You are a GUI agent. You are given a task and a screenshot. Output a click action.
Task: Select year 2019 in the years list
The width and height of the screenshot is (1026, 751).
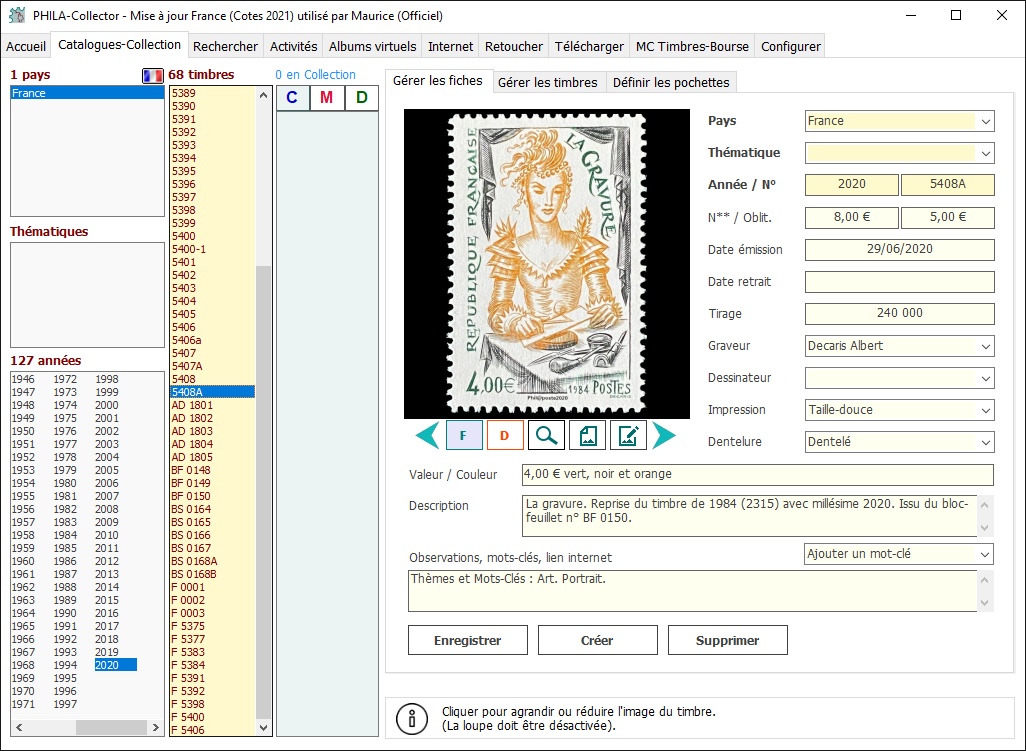pos(107,652)
